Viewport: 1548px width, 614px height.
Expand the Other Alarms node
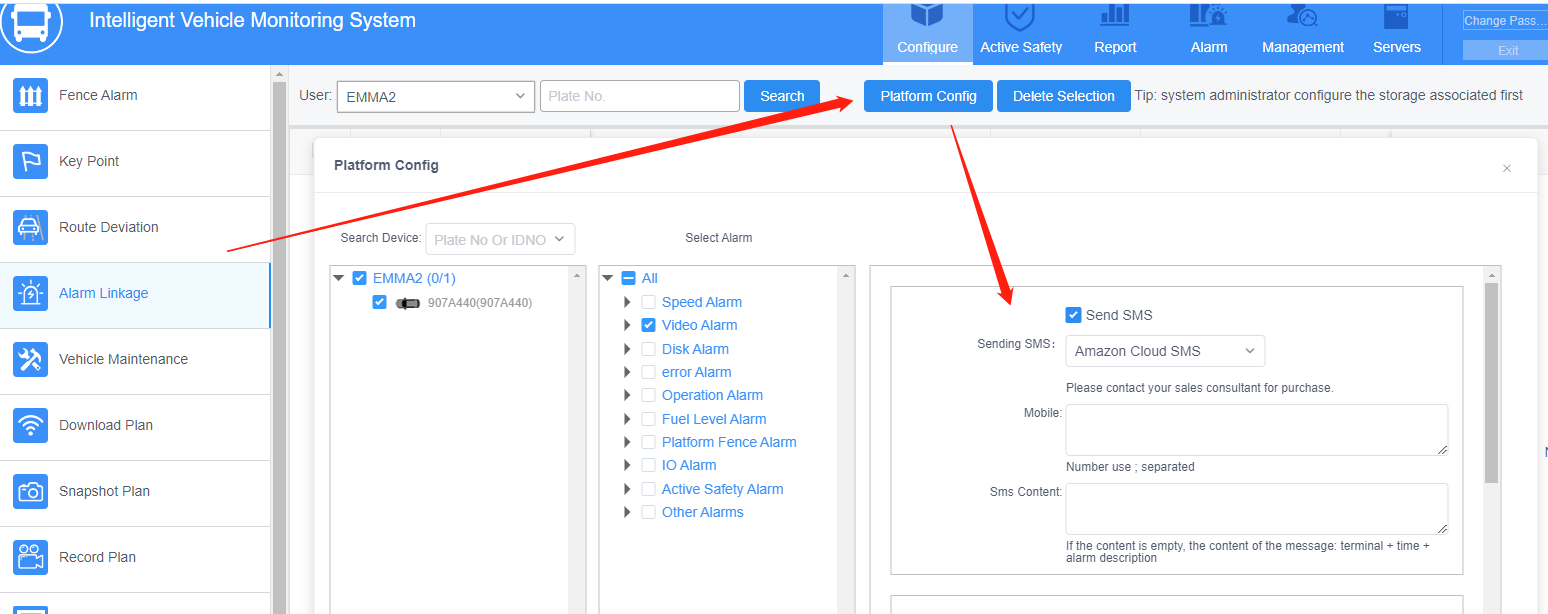[627, 512]
